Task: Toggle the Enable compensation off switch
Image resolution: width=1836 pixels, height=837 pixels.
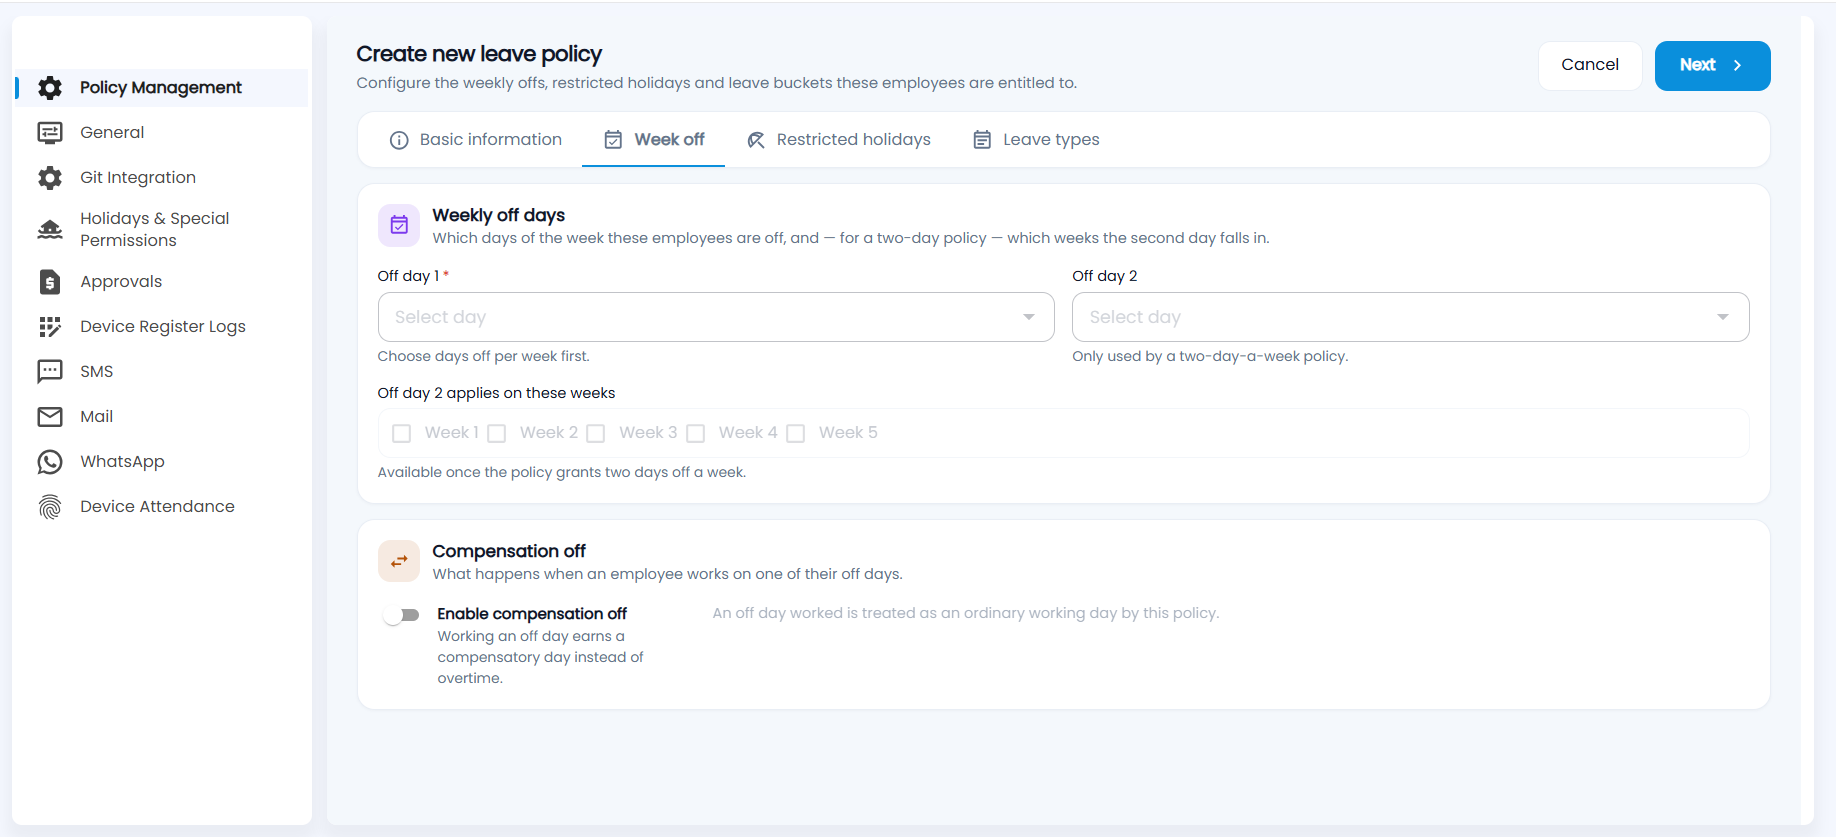Action: click(x=401, y=615)
